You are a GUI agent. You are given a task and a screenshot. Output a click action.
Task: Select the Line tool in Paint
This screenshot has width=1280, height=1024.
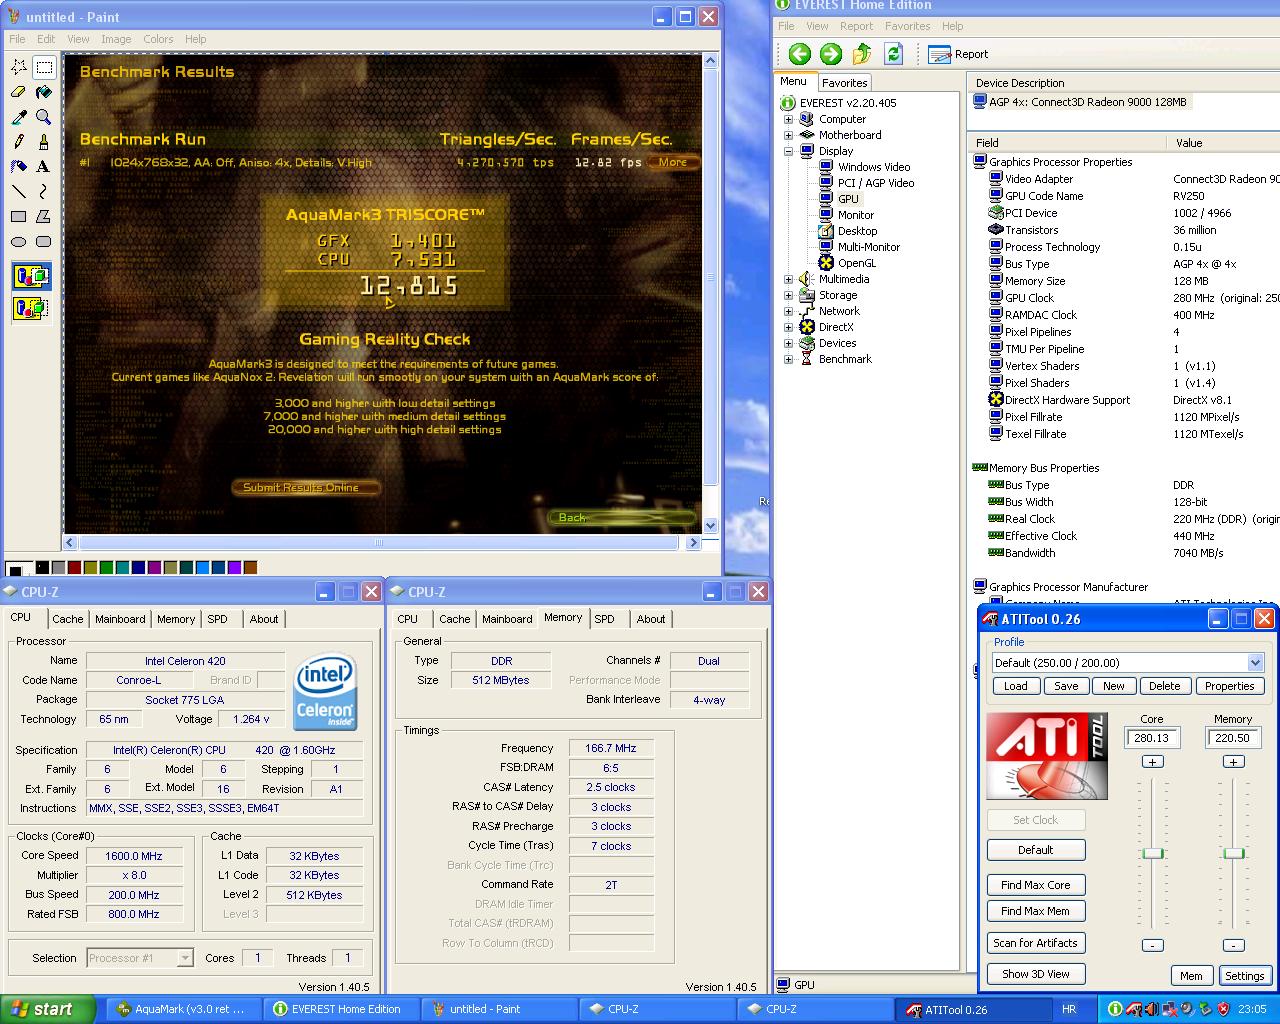(x=19, y=192)
